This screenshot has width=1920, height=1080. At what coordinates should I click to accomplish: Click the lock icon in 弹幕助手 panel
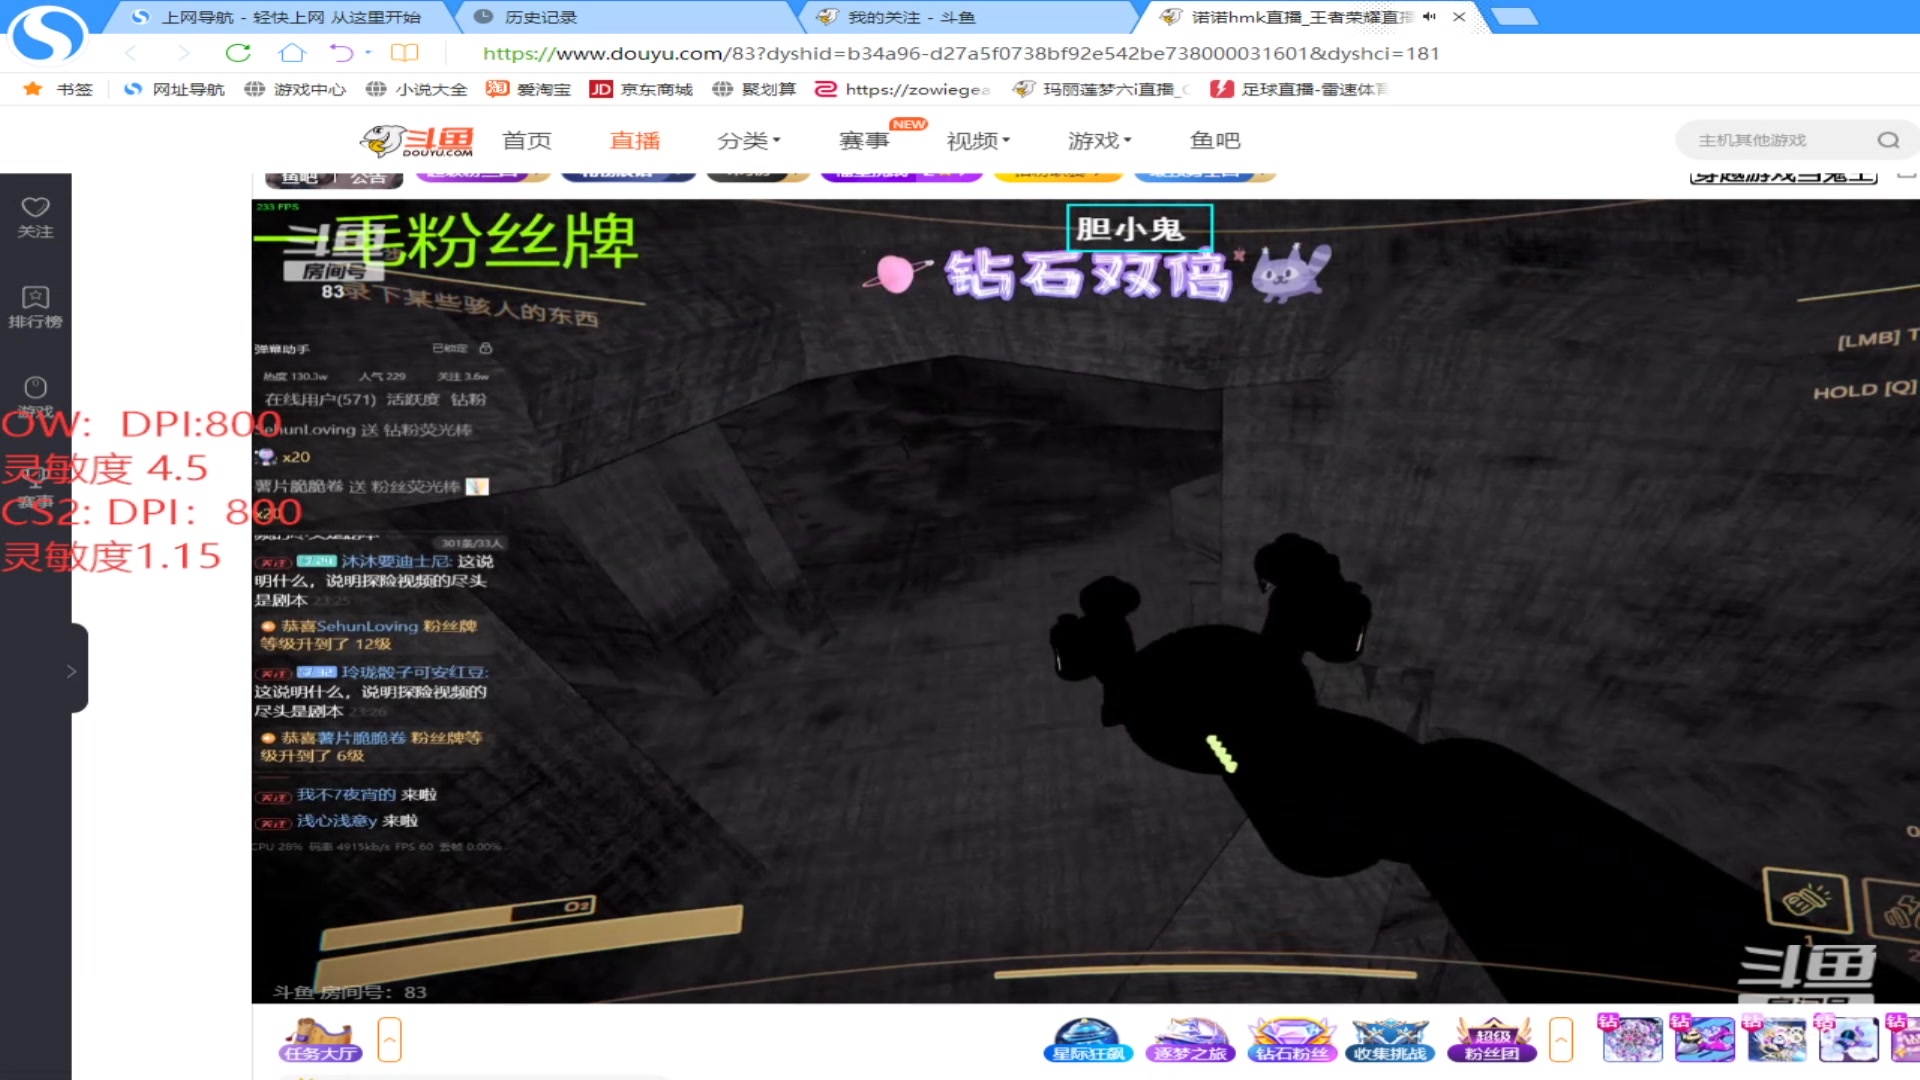click(486, 348)
